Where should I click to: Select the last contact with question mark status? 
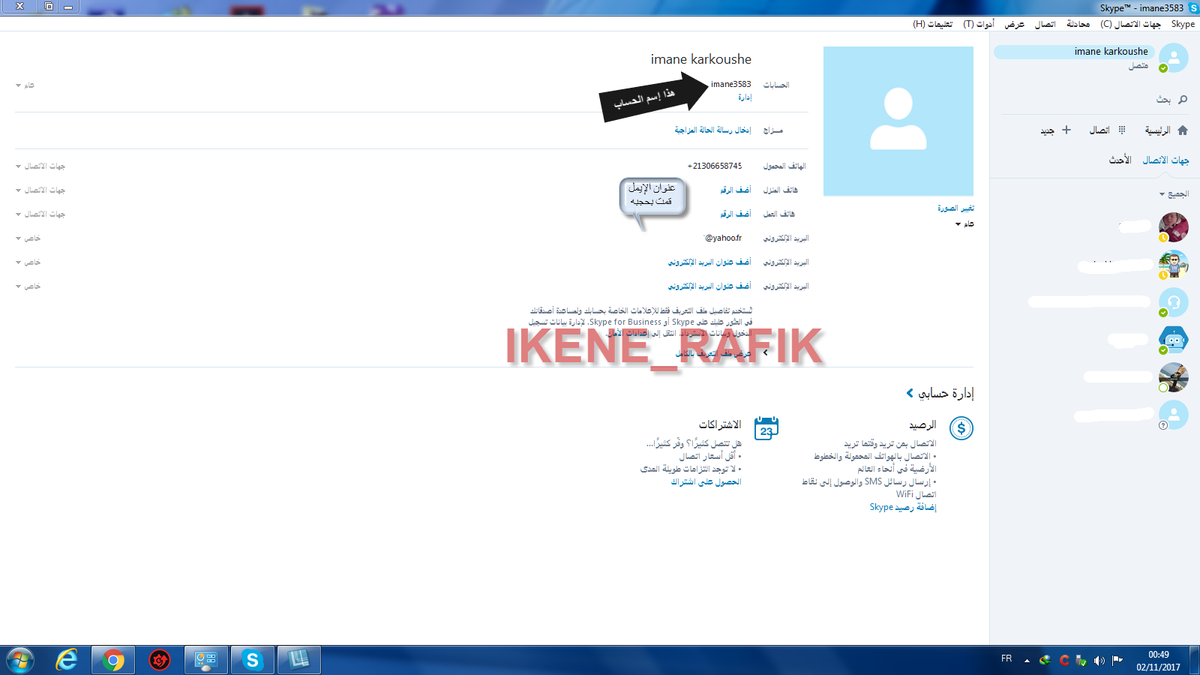coord(1173,414)
